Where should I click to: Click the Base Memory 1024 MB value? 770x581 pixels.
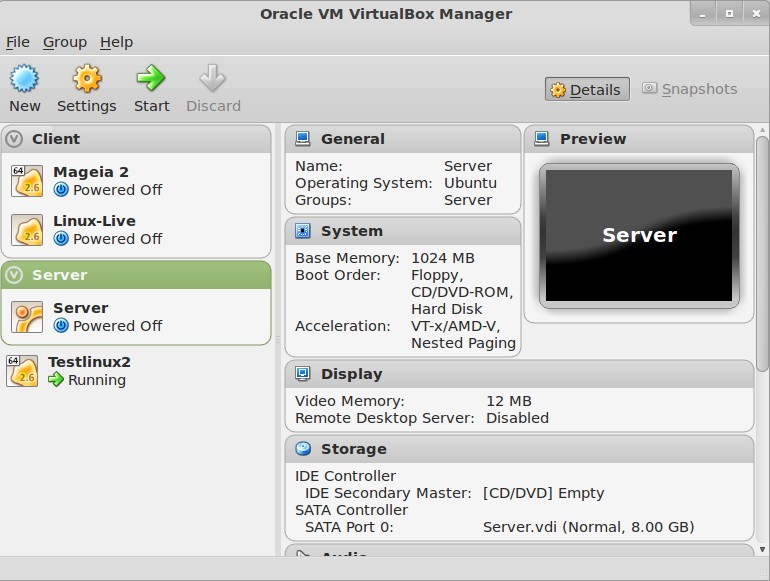443,258
